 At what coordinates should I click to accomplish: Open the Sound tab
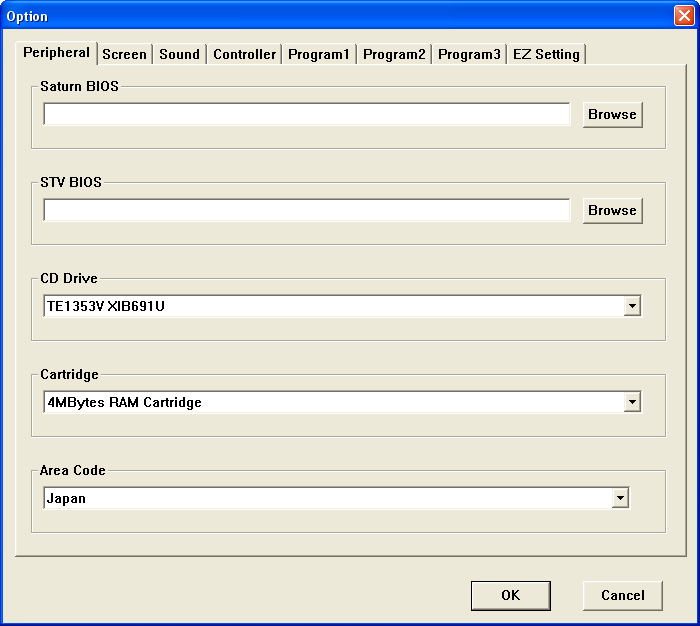tap(179, 54)
